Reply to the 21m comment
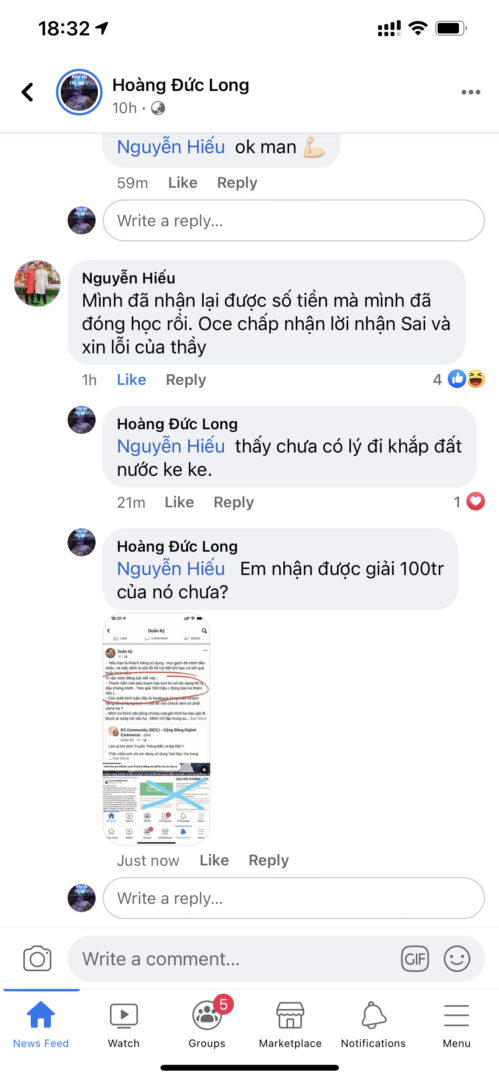Image resolution: width=499 pixels, height=1080 pixels. [x=234, y=502]
